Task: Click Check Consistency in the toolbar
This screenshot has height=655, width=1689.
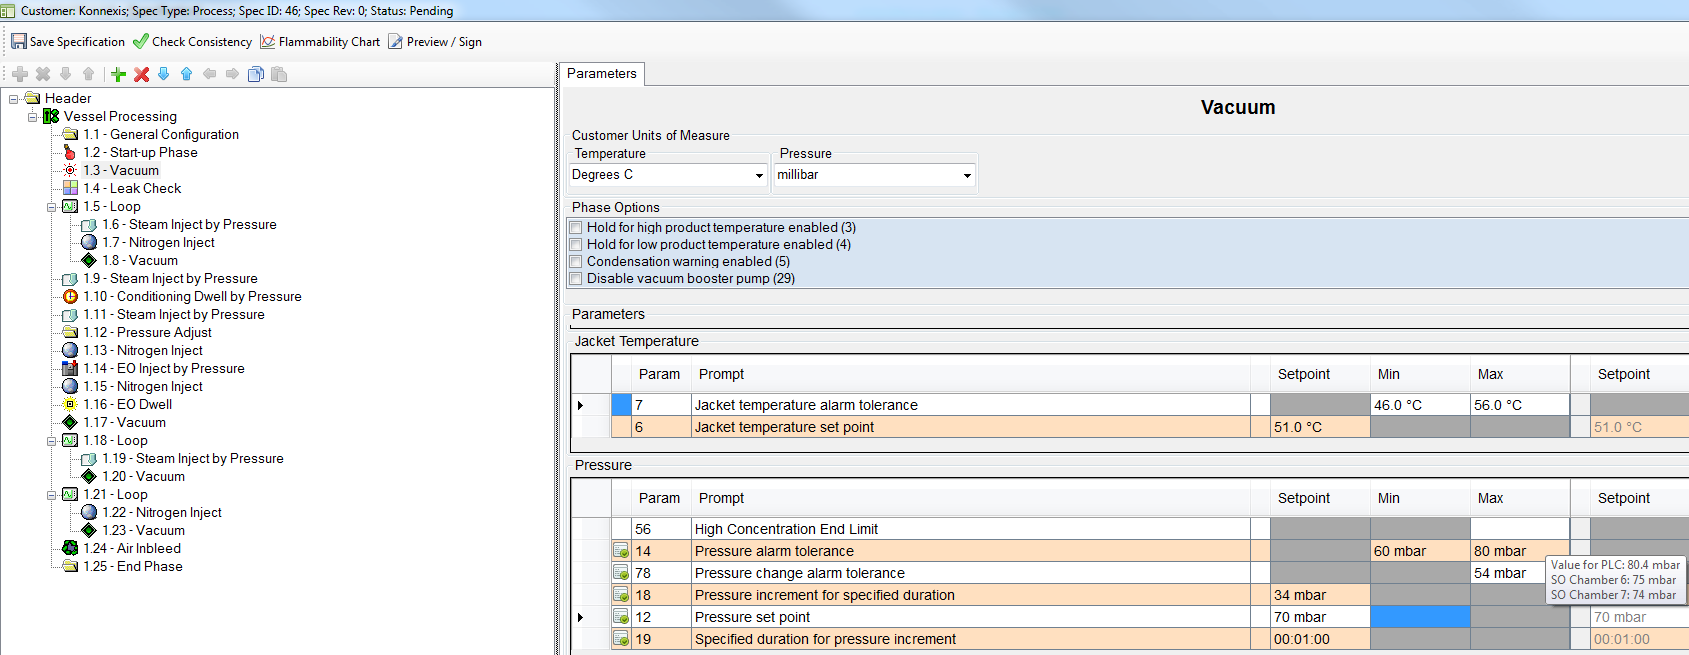Action: pyautogui.click(x=192, y=42)
